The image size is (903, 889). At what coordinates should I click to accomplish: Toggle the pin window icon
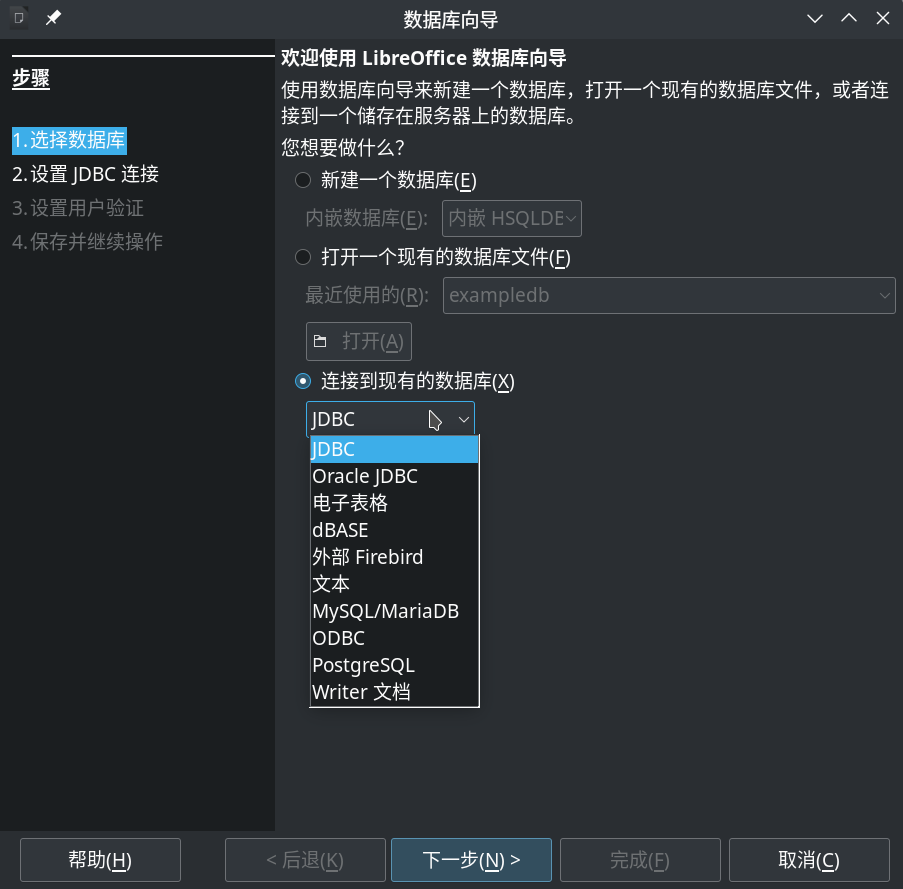tap(53, 18)
